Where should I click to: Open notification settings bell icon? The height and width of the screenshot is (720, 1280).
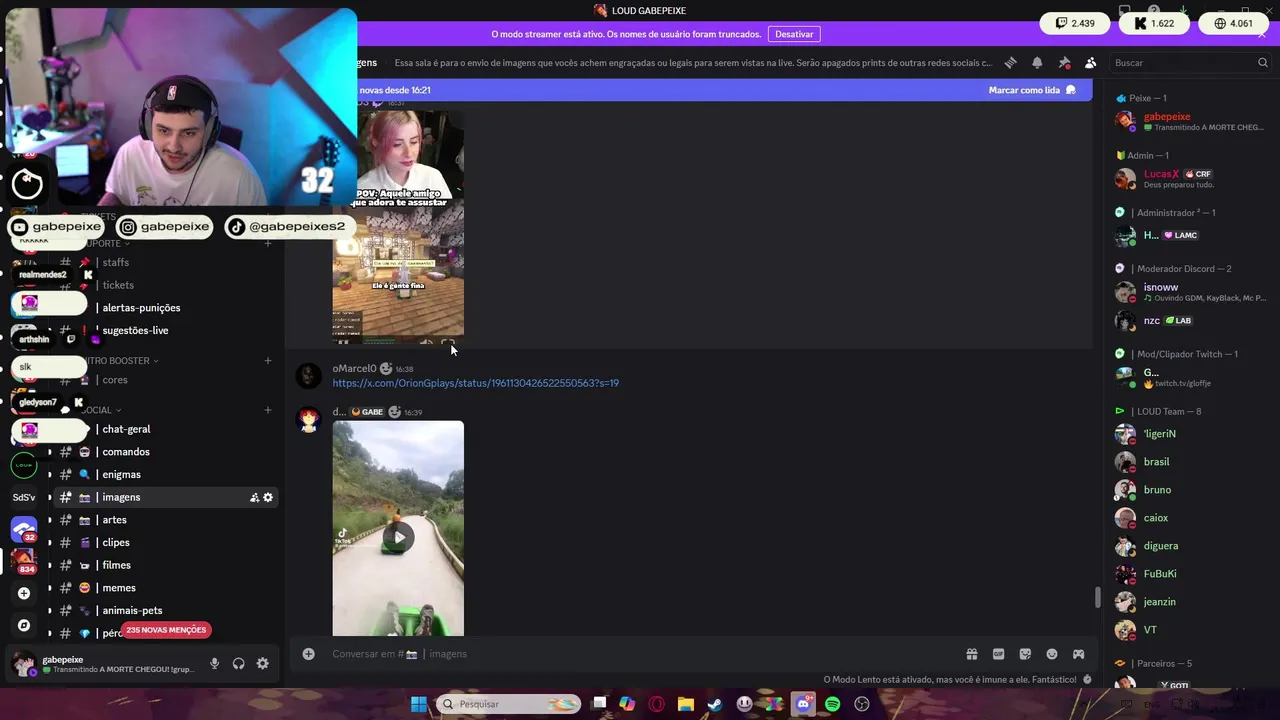click(1037, 62)
